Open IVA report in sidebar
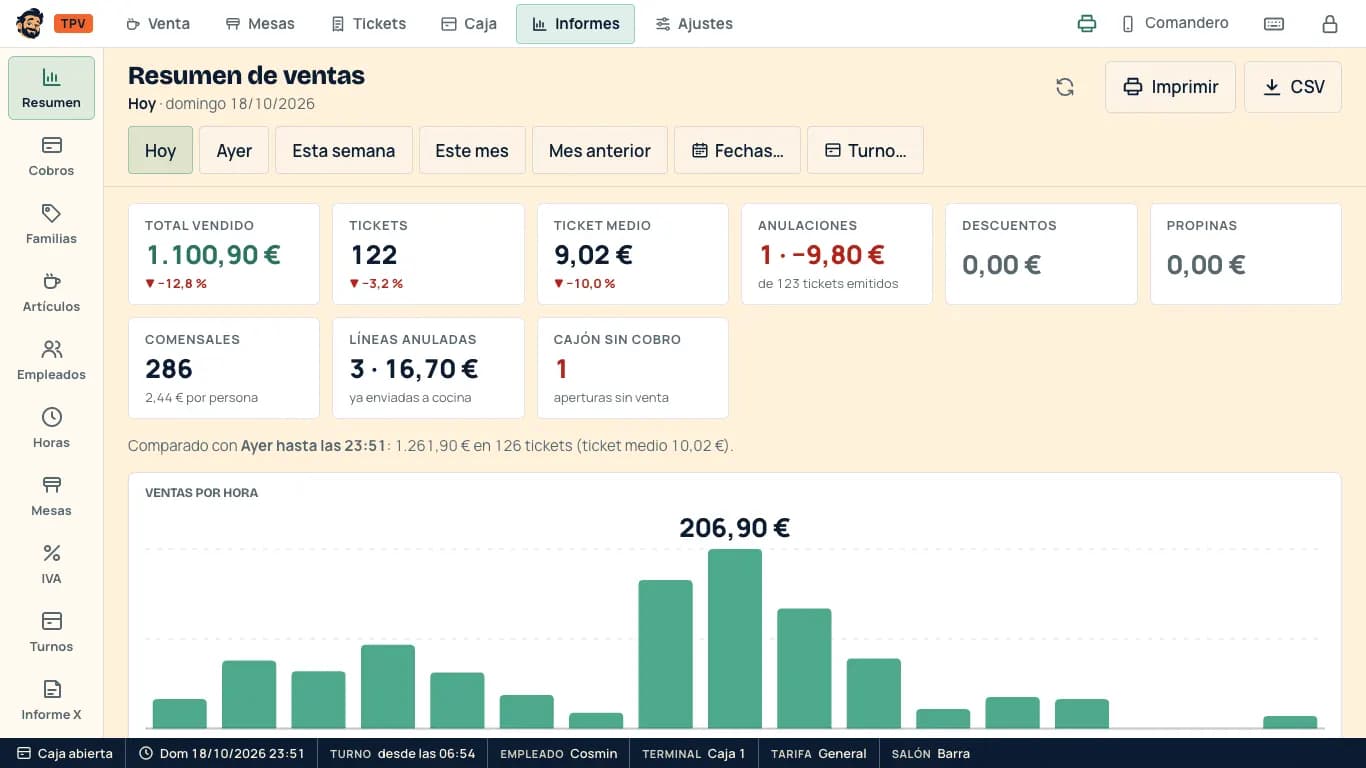 (51, 564)
